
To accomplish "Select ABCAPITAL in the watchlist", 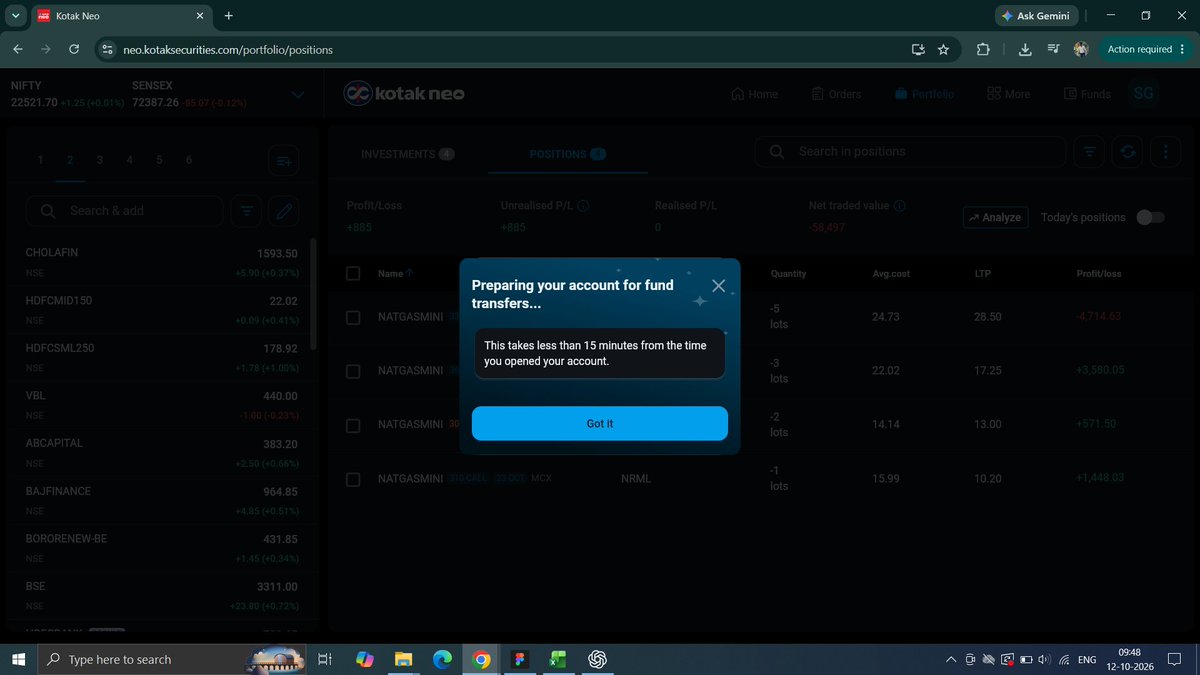I will coord(161,453).
